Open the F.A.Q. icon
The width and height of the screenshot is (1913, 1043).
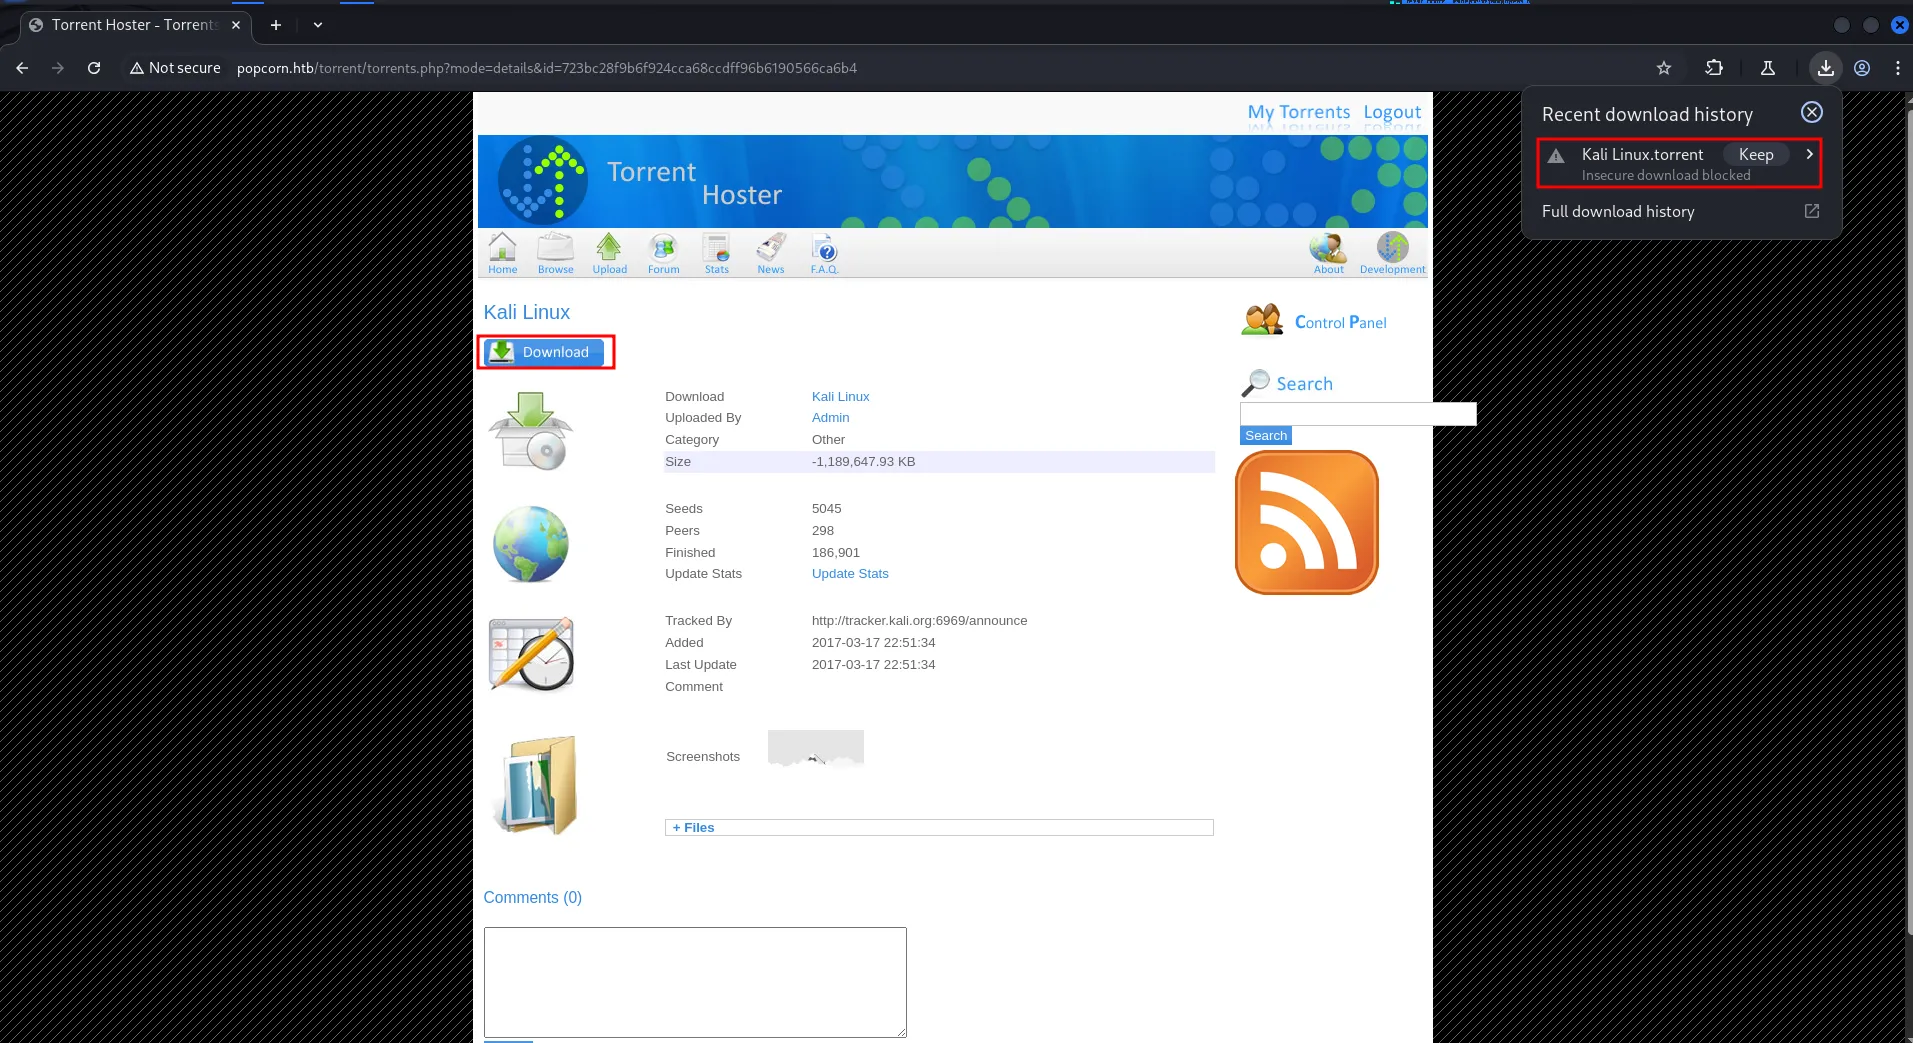coord(824,253)
